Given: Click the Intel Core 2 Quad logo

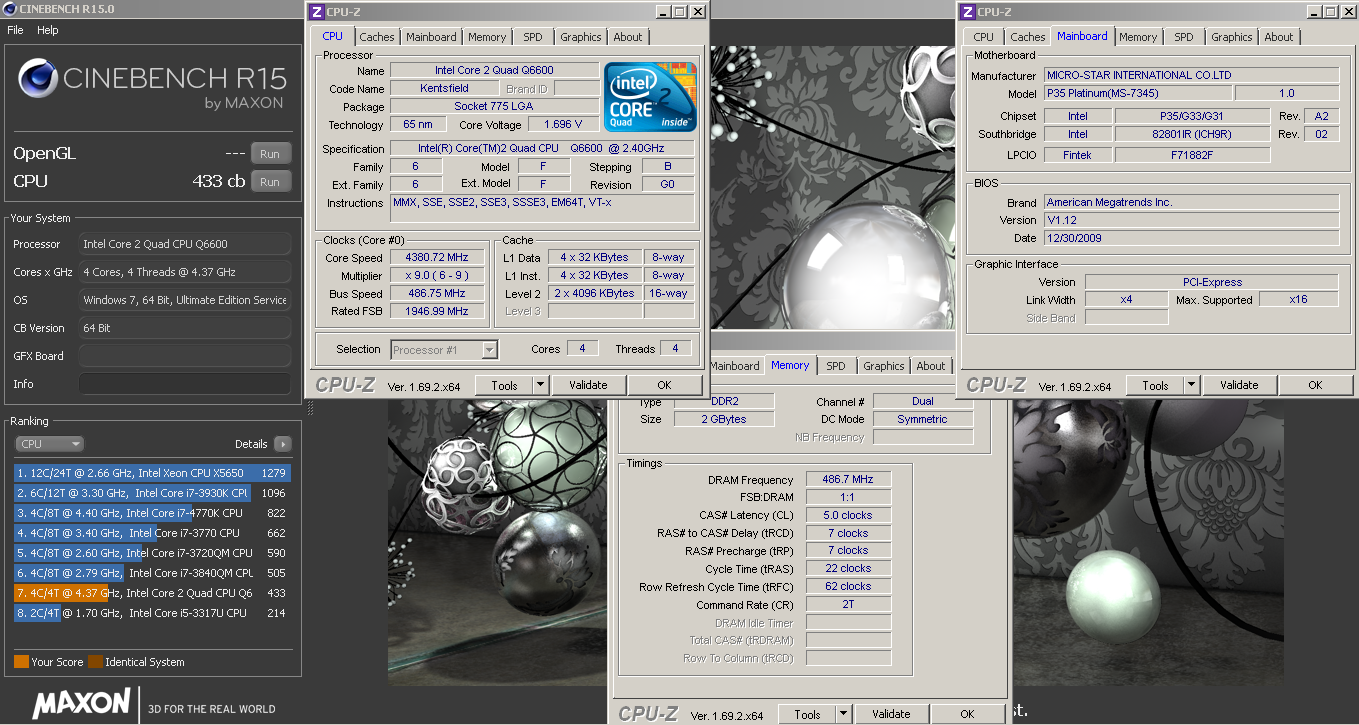Looking at the screenshot, I should click(x=650, y=97).
